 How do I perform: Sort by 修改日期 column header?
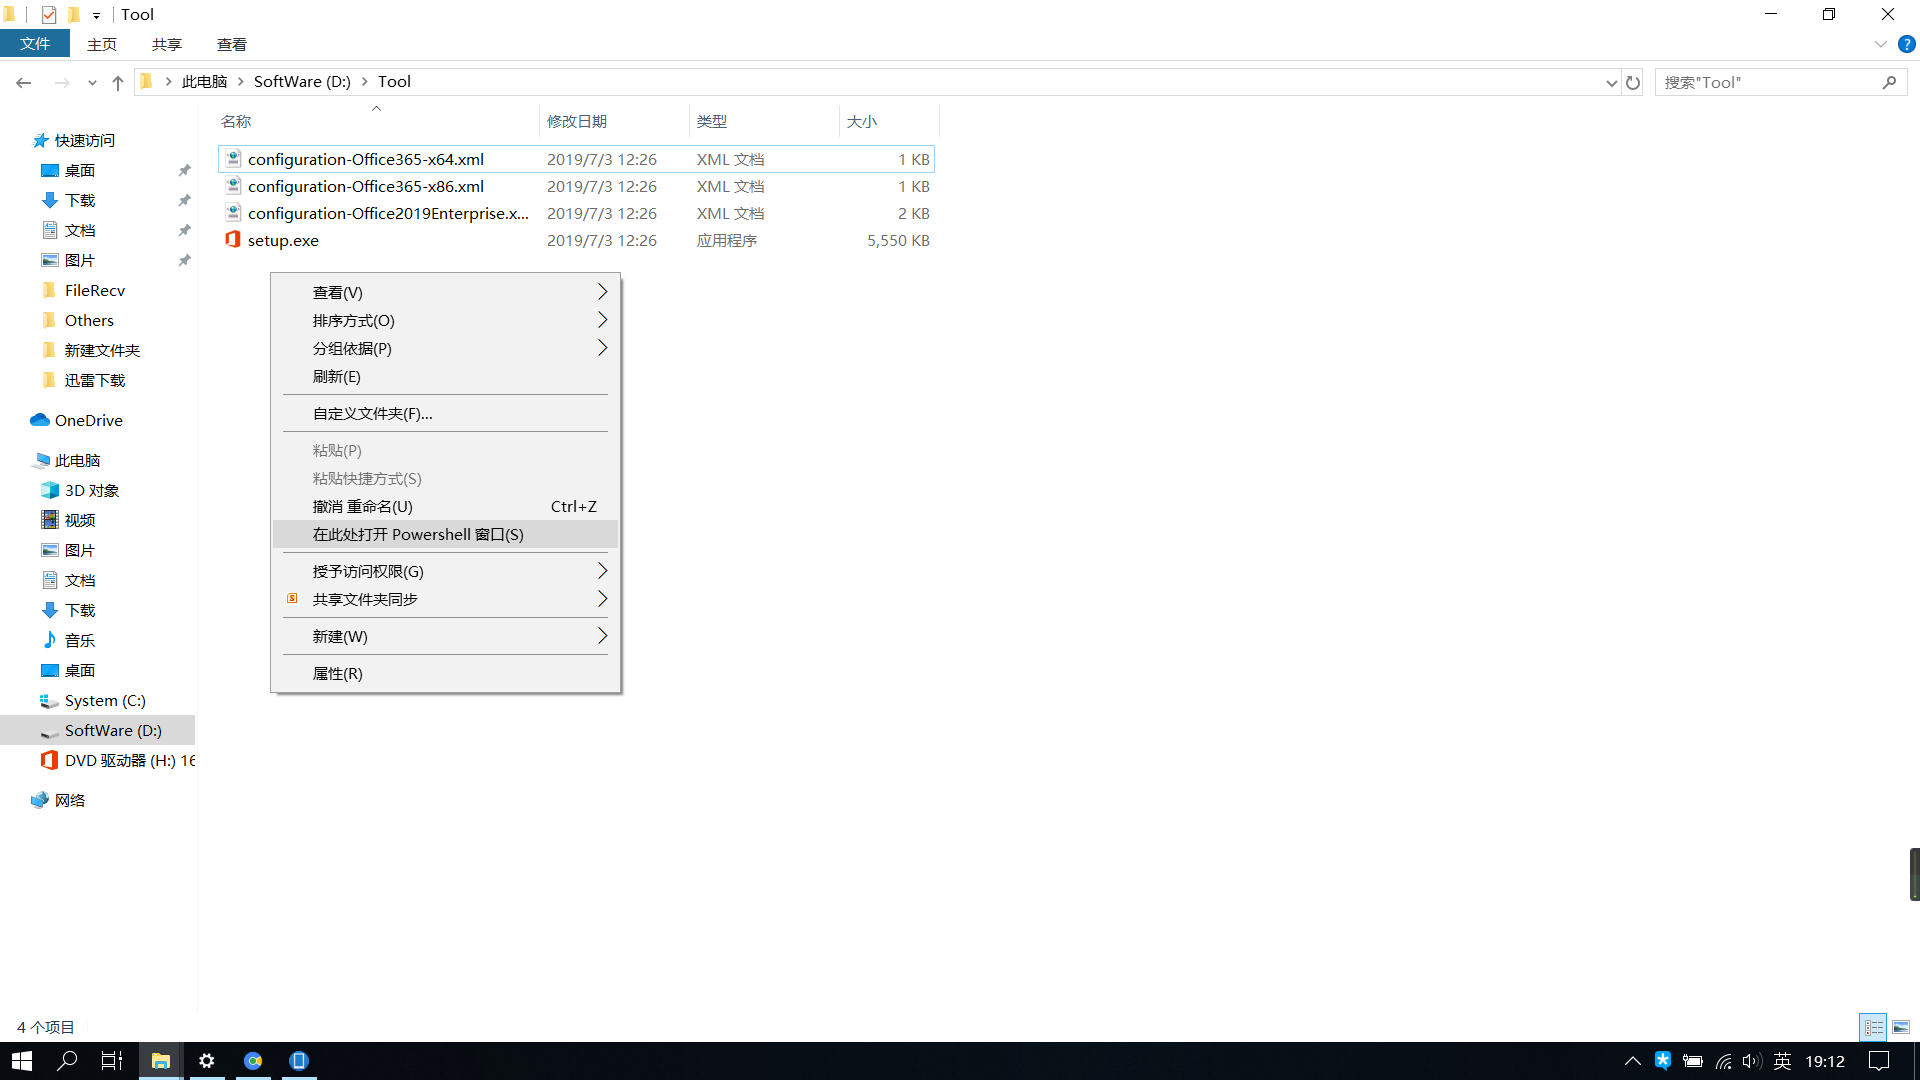coord(577,121)
